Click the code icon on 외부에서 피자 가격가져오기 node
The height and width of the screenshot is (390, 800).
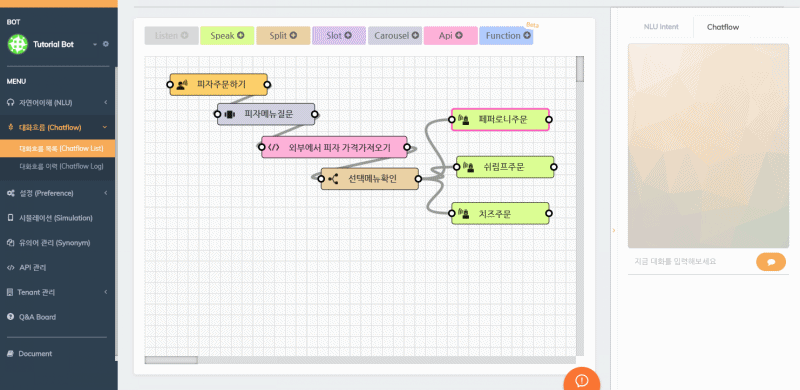tap(274, 148)
